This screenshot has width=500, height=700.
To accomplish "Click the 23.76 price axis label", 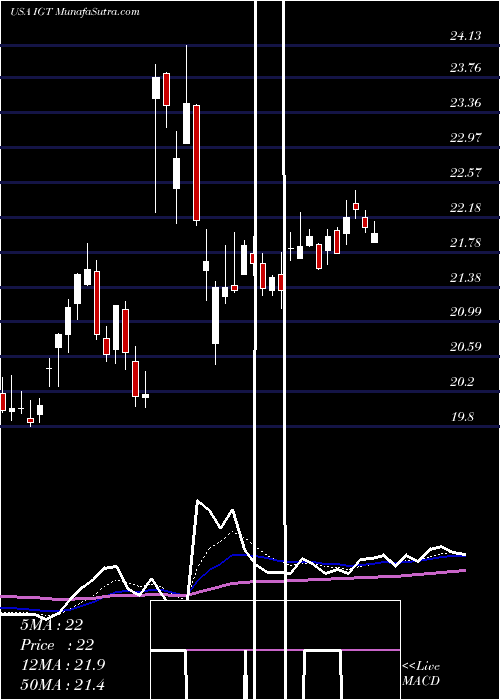I will [x=466, y=68].
